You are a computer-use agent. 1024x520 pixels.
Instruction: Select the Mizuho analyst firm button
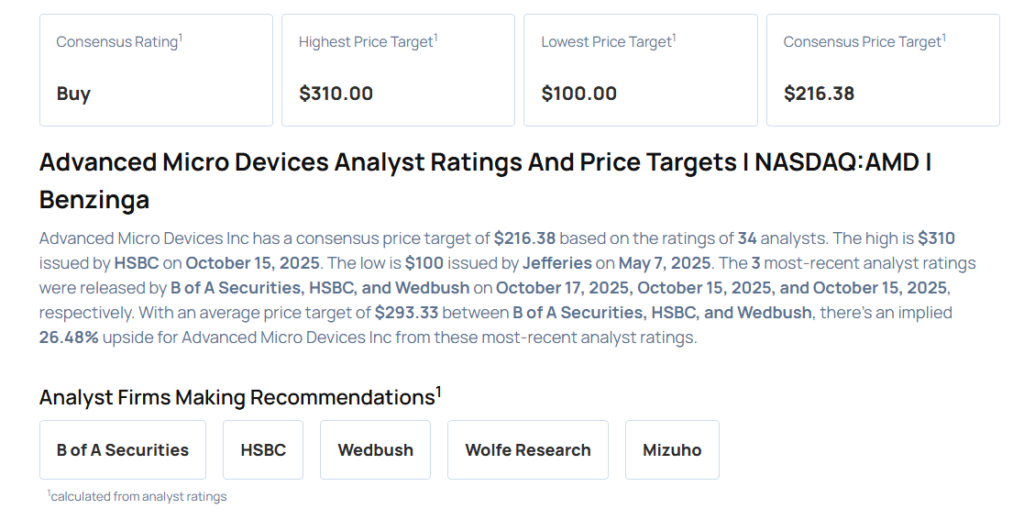click(672, 450)
